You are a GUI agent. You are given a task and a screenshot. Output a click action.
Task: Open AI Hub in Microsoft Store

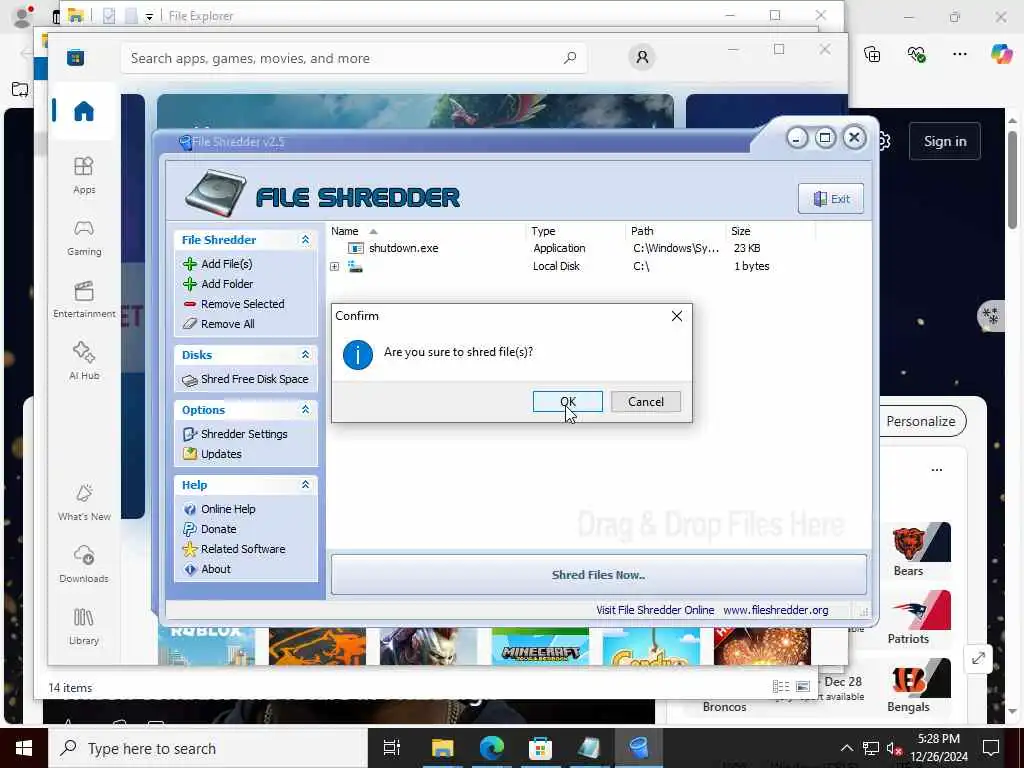click(x=84, y=361)
